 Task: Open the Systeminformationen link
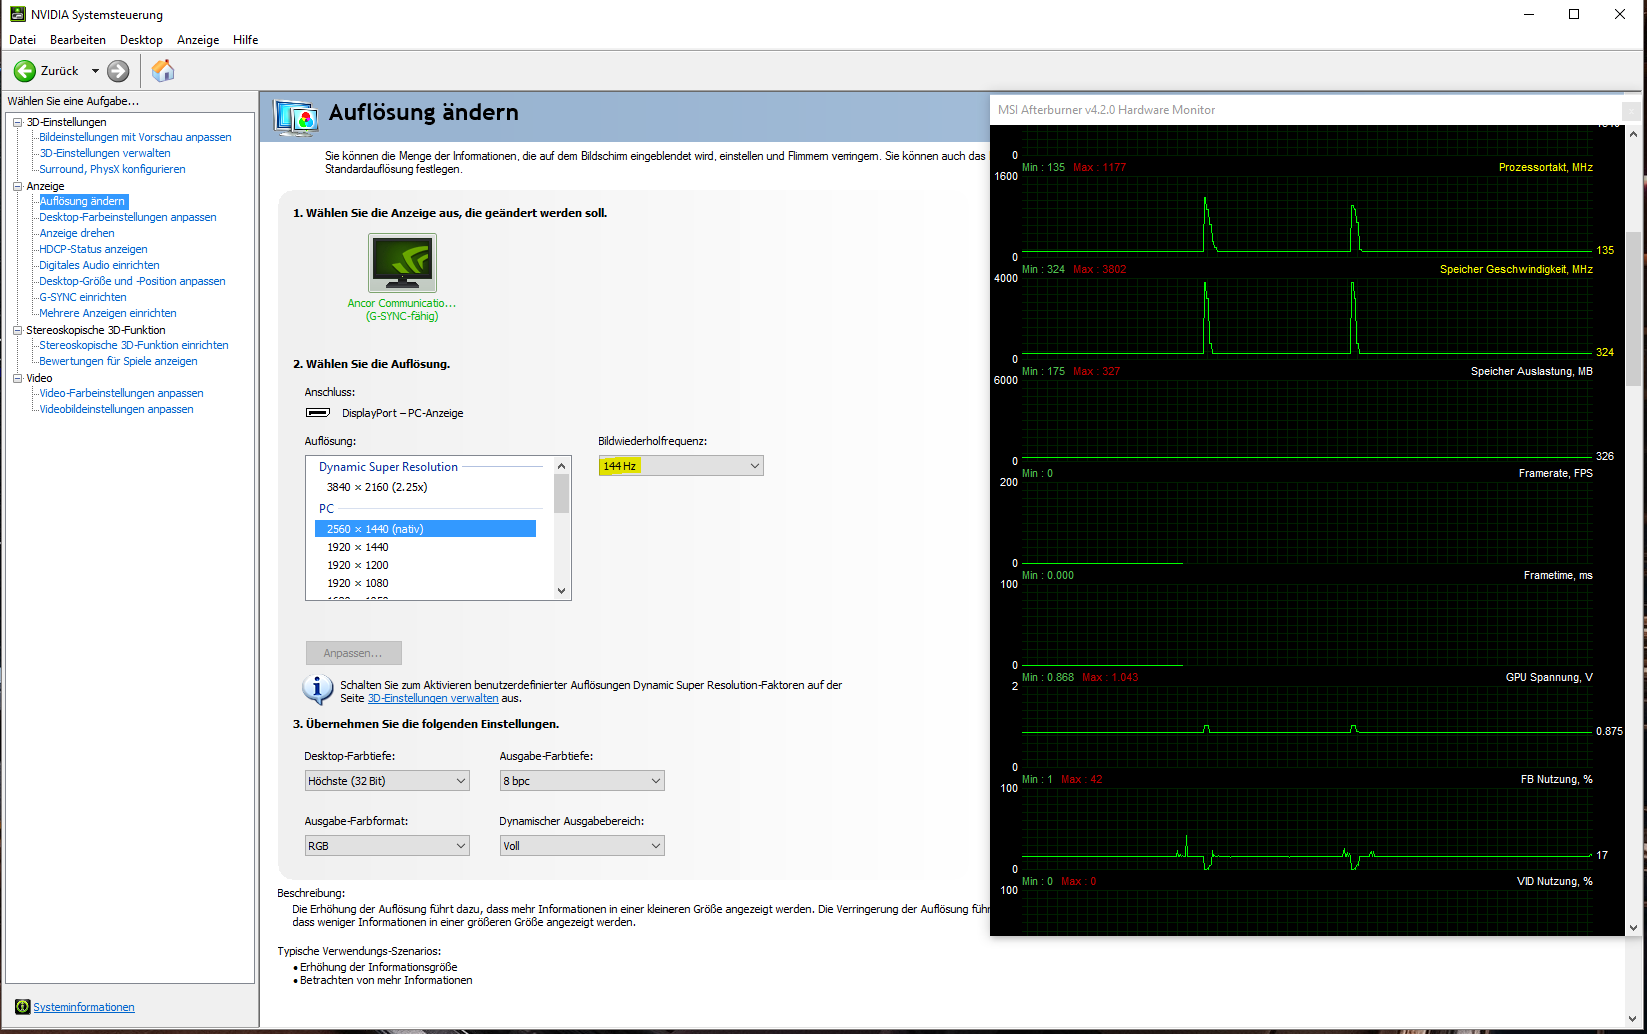click(x=84, y=1007)
